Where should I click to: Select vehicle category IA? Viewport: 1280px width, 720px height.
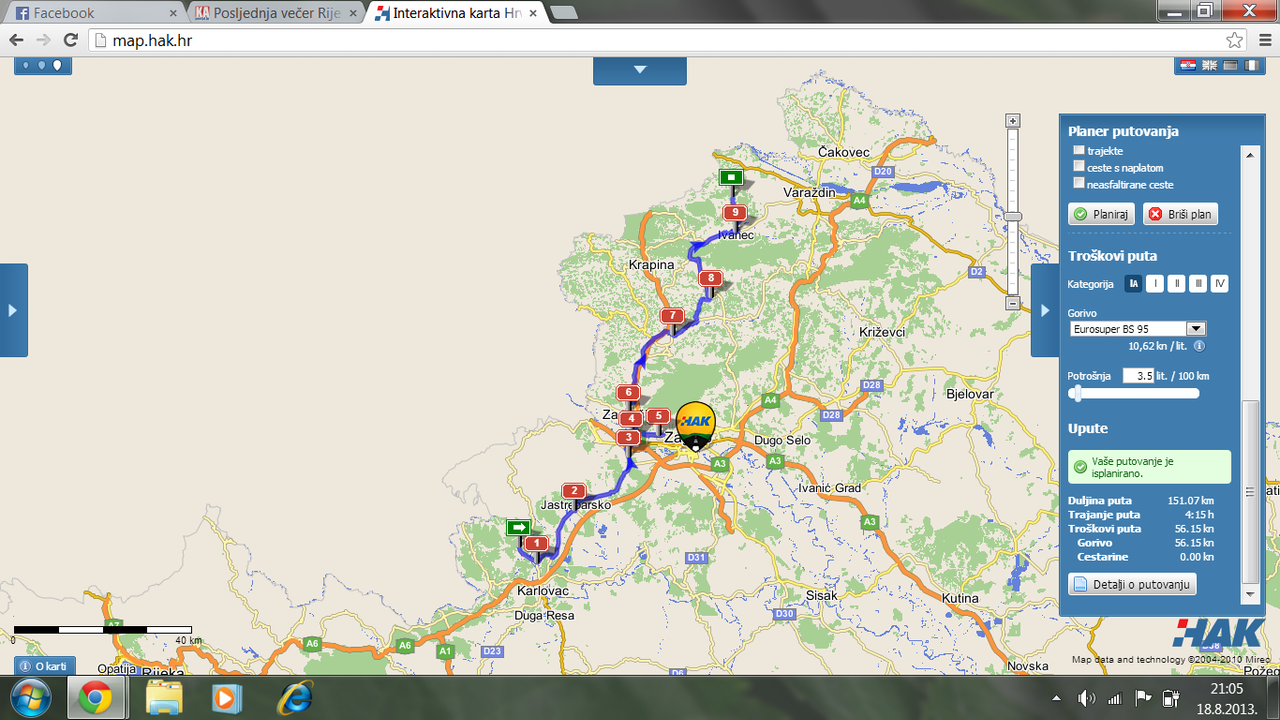pyautogui.click(x=1133, y=284)
